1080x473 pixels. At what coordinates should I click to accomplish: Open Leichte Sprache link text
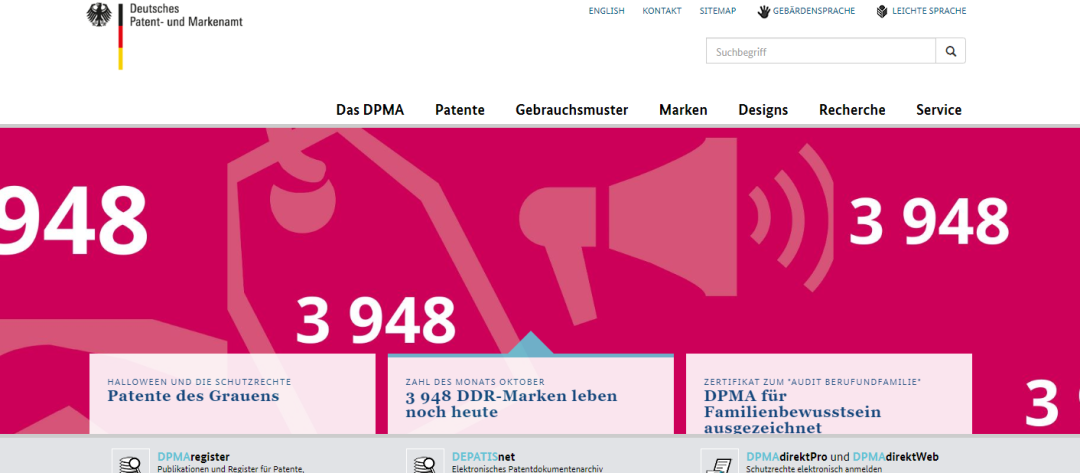click(x=929, y=11)
